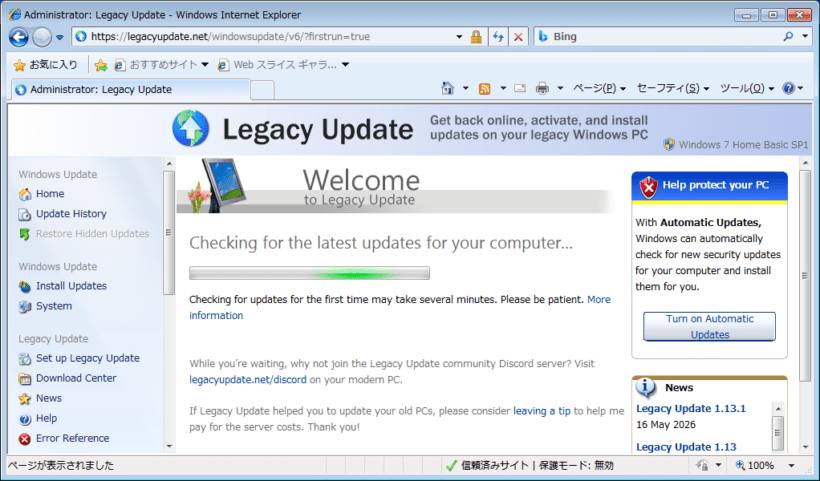Open search provider dropdown arrow
The image size is (820, 481).
click(x=805, y=36)
